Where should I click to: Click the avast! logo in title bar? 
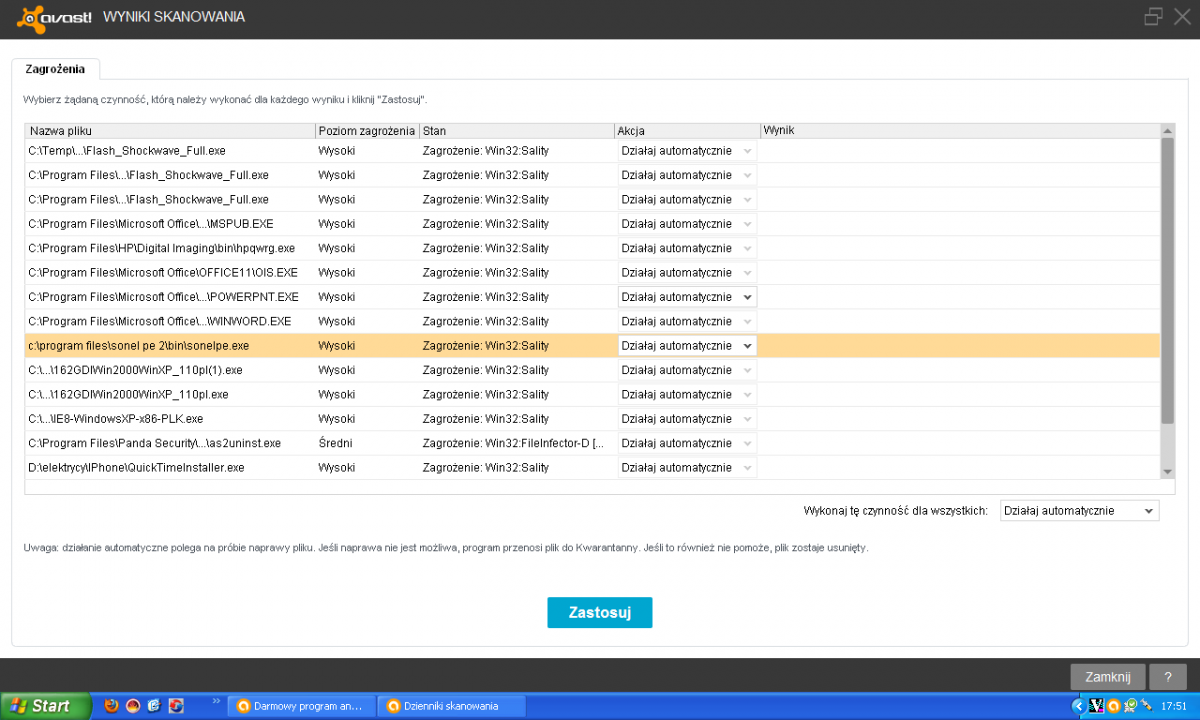tap(55, 17)
